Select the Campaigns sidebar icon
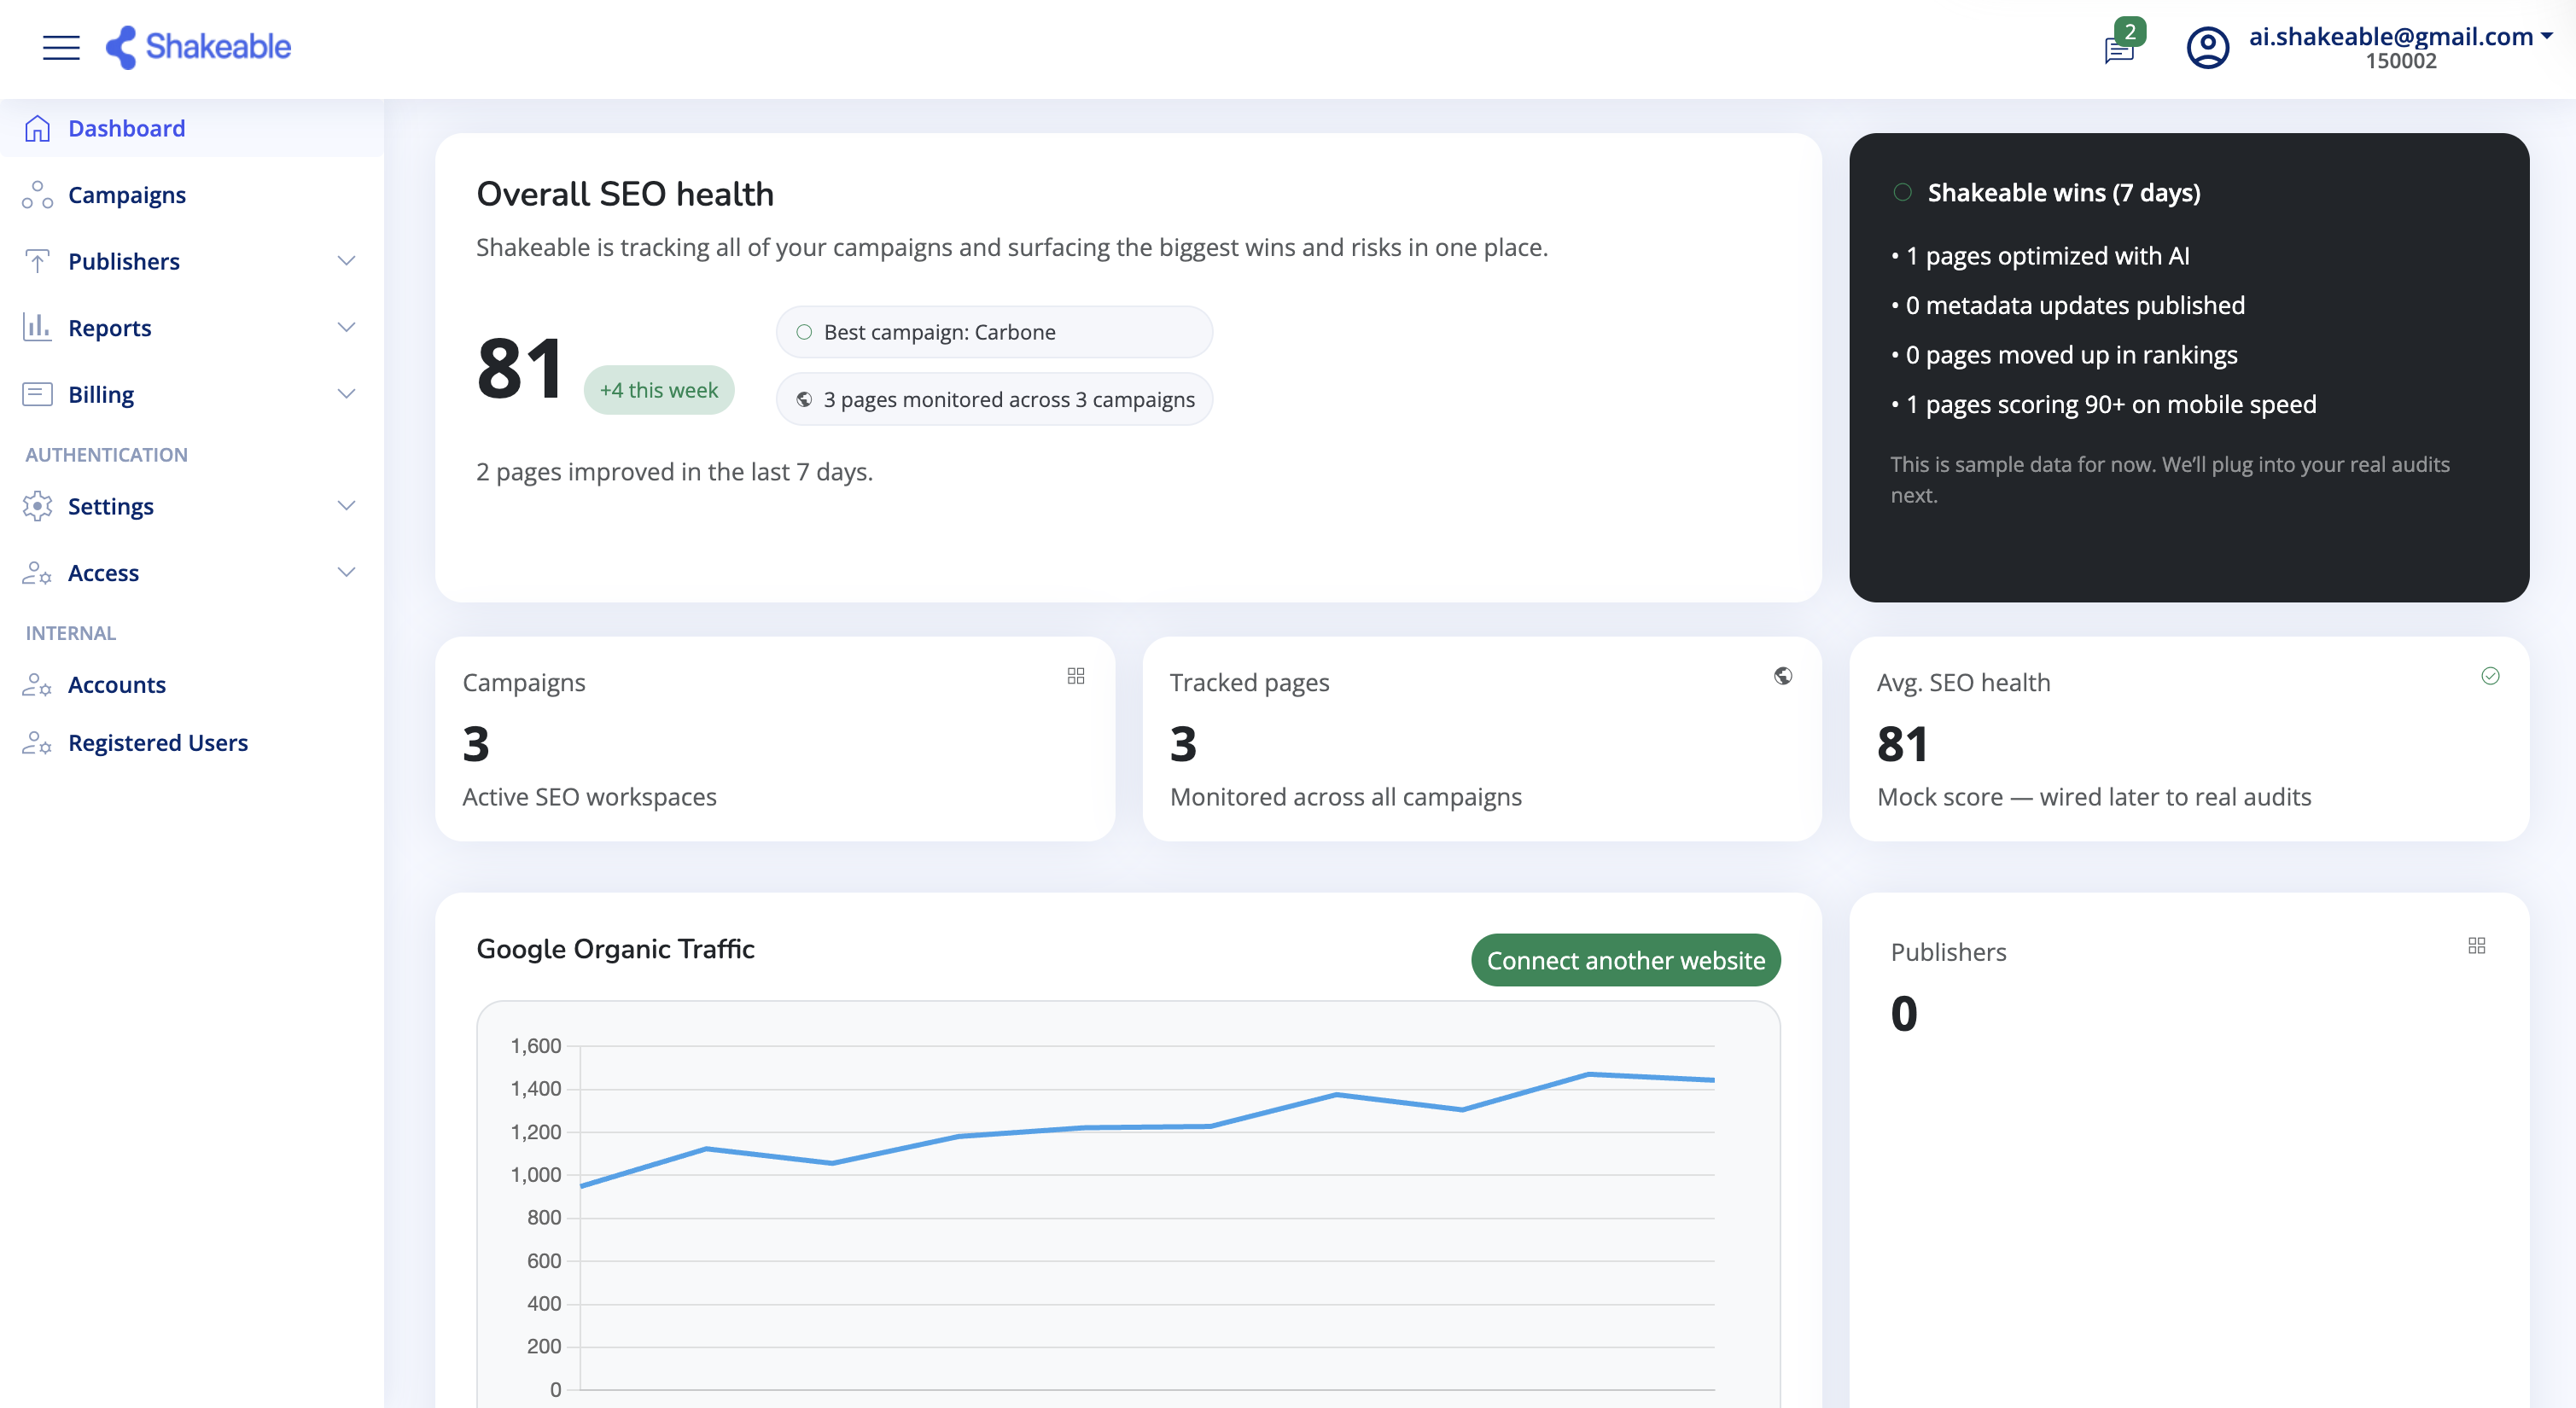This screenshot has height=1408, width=2576. point(37,195)
